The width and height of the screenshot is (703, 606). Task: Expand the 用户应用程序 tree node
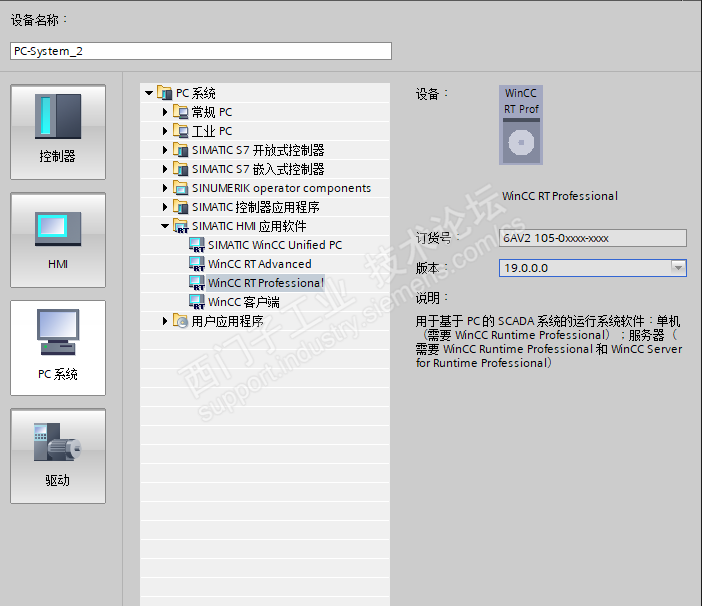pos(165,321)
